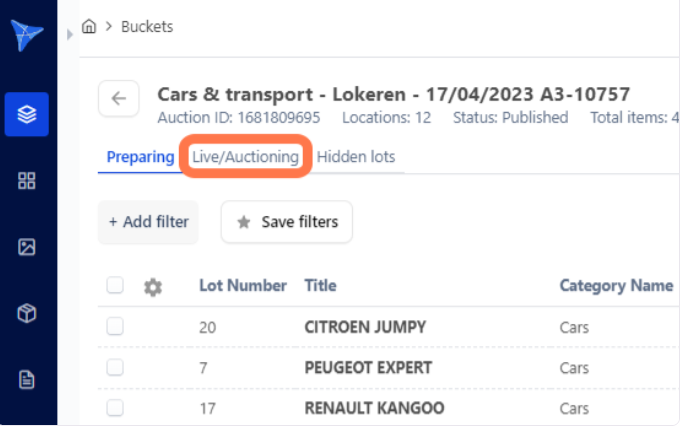This screenshot has height=426, width=681.
Task: Switch to the Live/Auctioning tab
Action: click(245, 157)
